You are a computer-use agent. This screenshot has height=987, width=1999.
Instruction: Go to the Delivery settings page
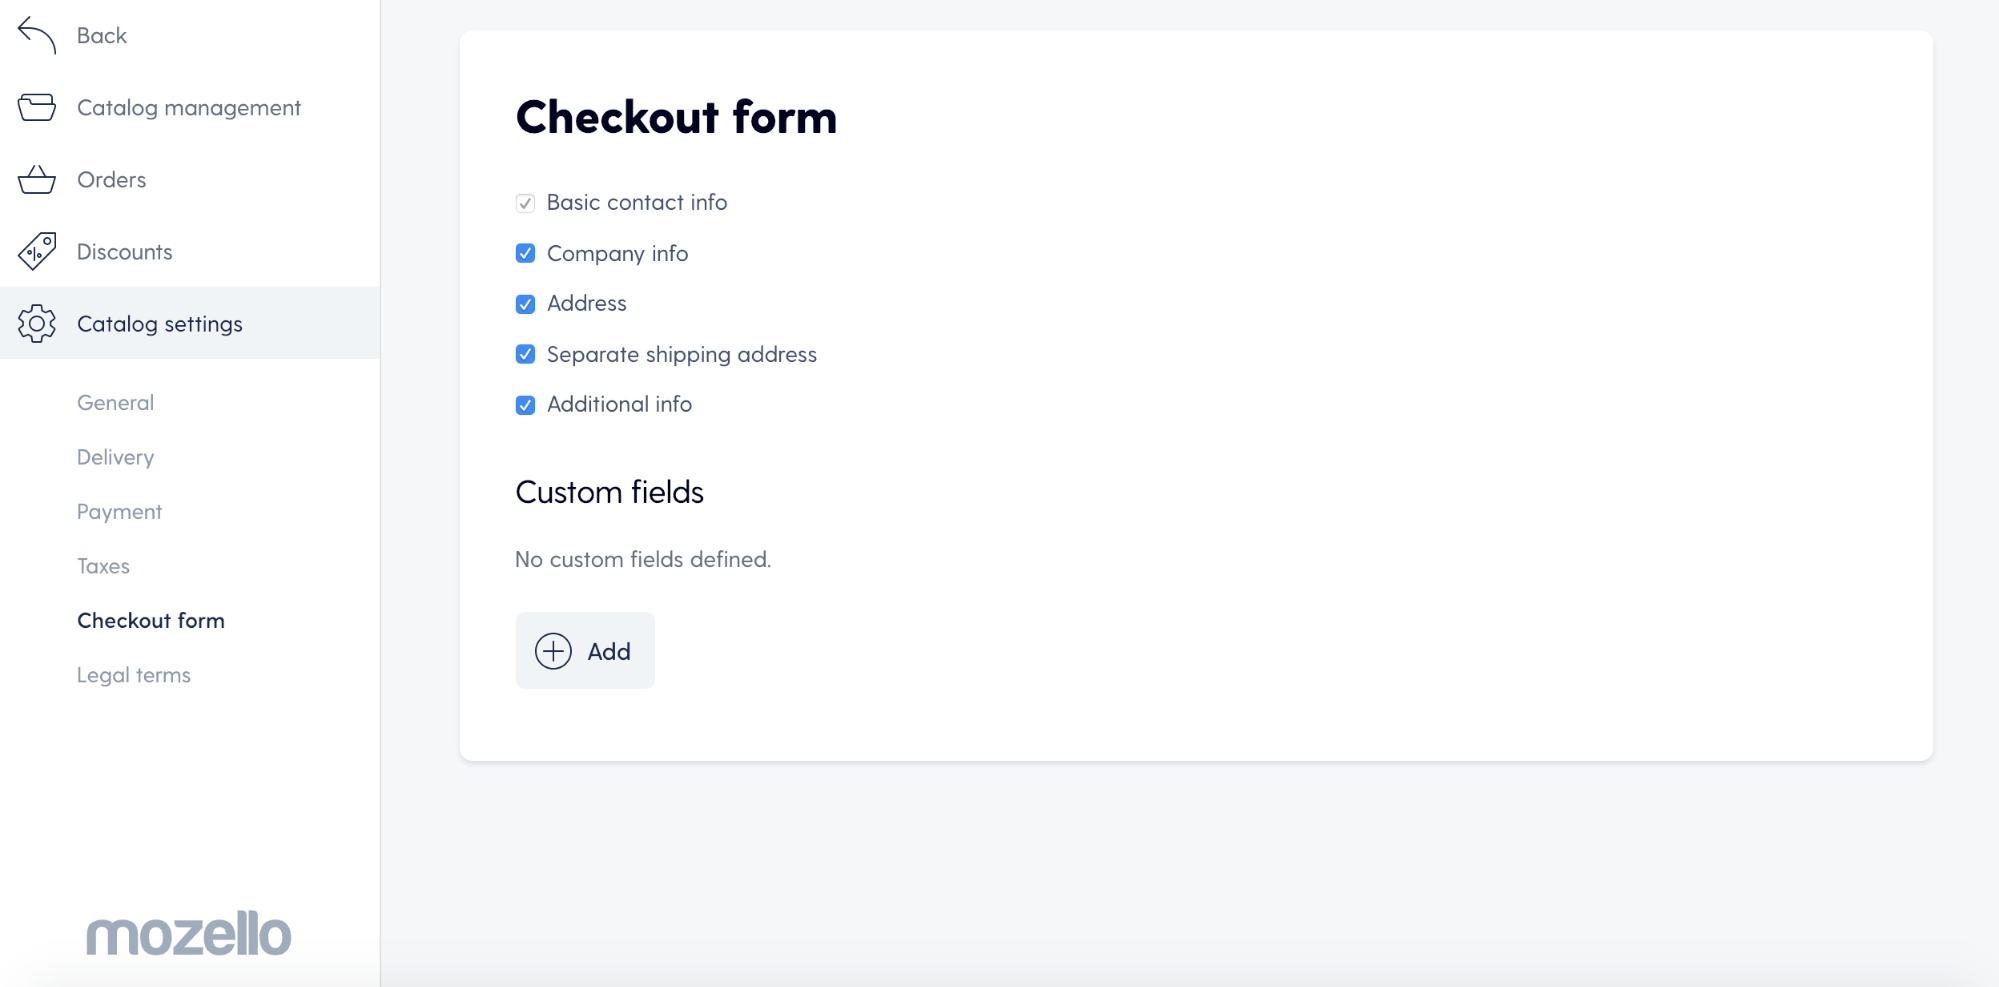pyautogui.click(x=115, y=457)
